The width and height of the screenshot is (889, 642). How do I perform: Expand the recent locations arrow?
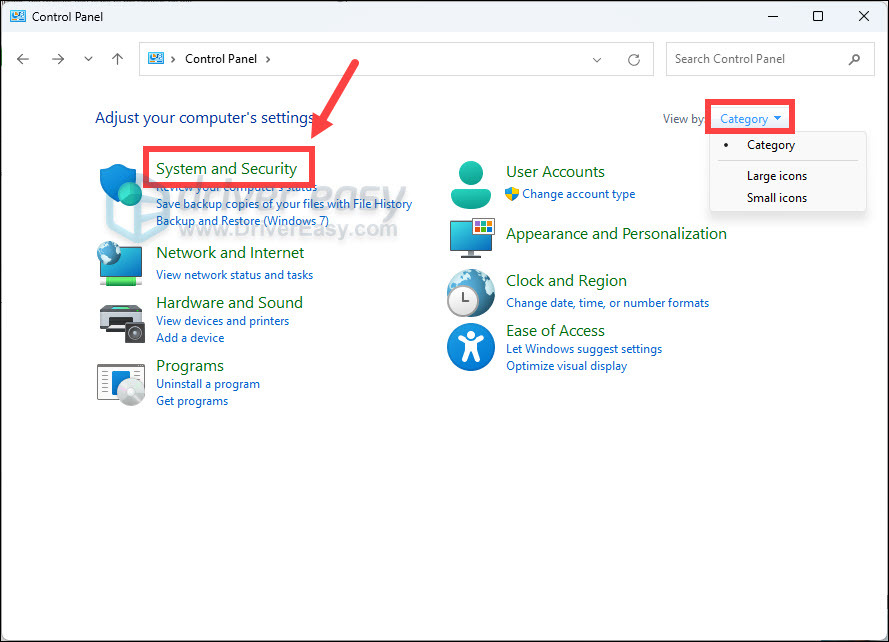click(x=88, y=60)
